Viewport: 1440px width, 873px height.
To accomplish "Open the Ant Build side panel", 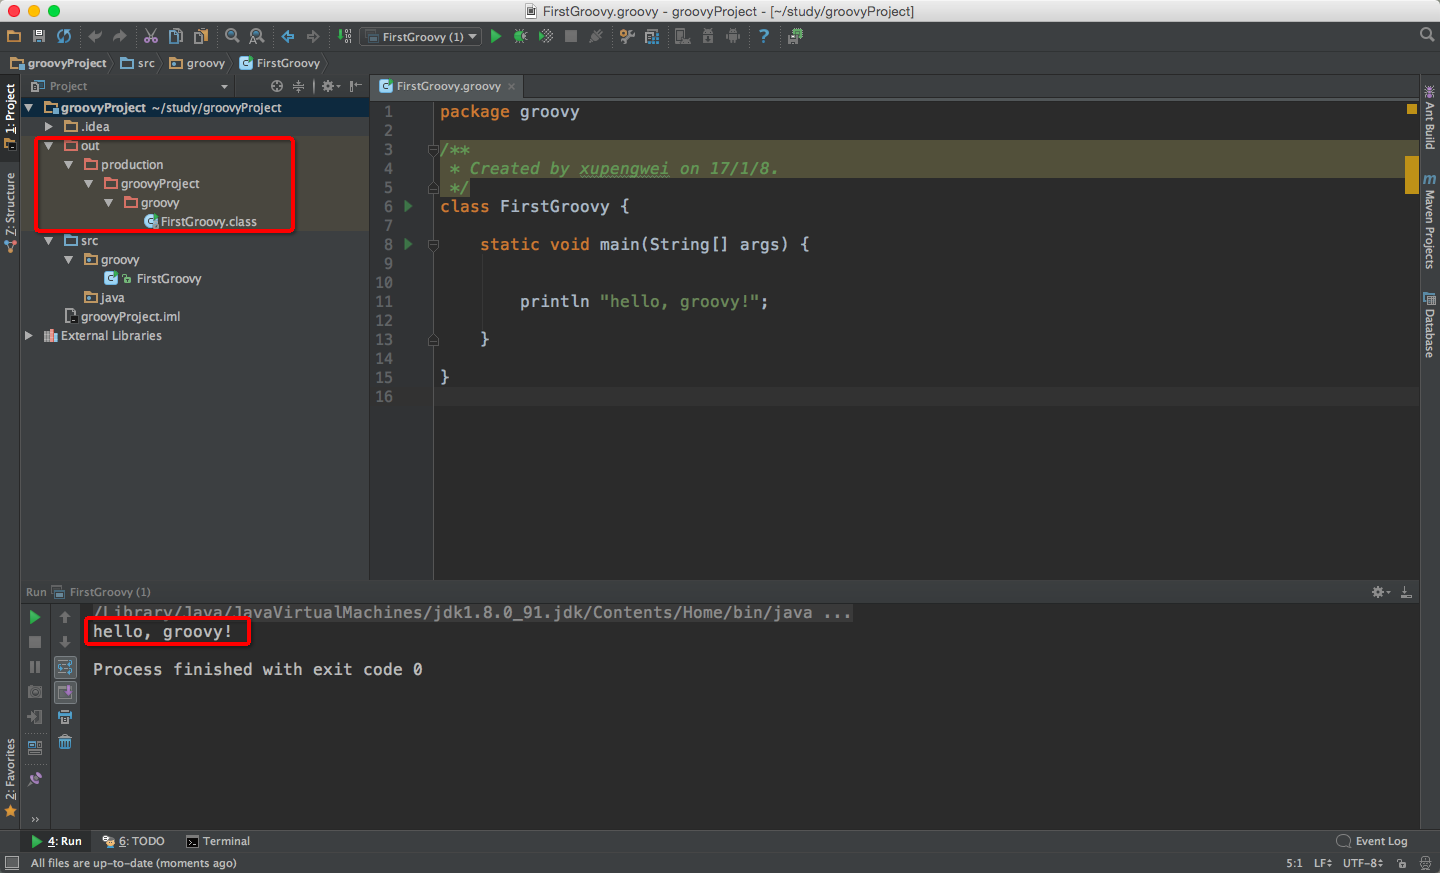I will (1430, 117).
